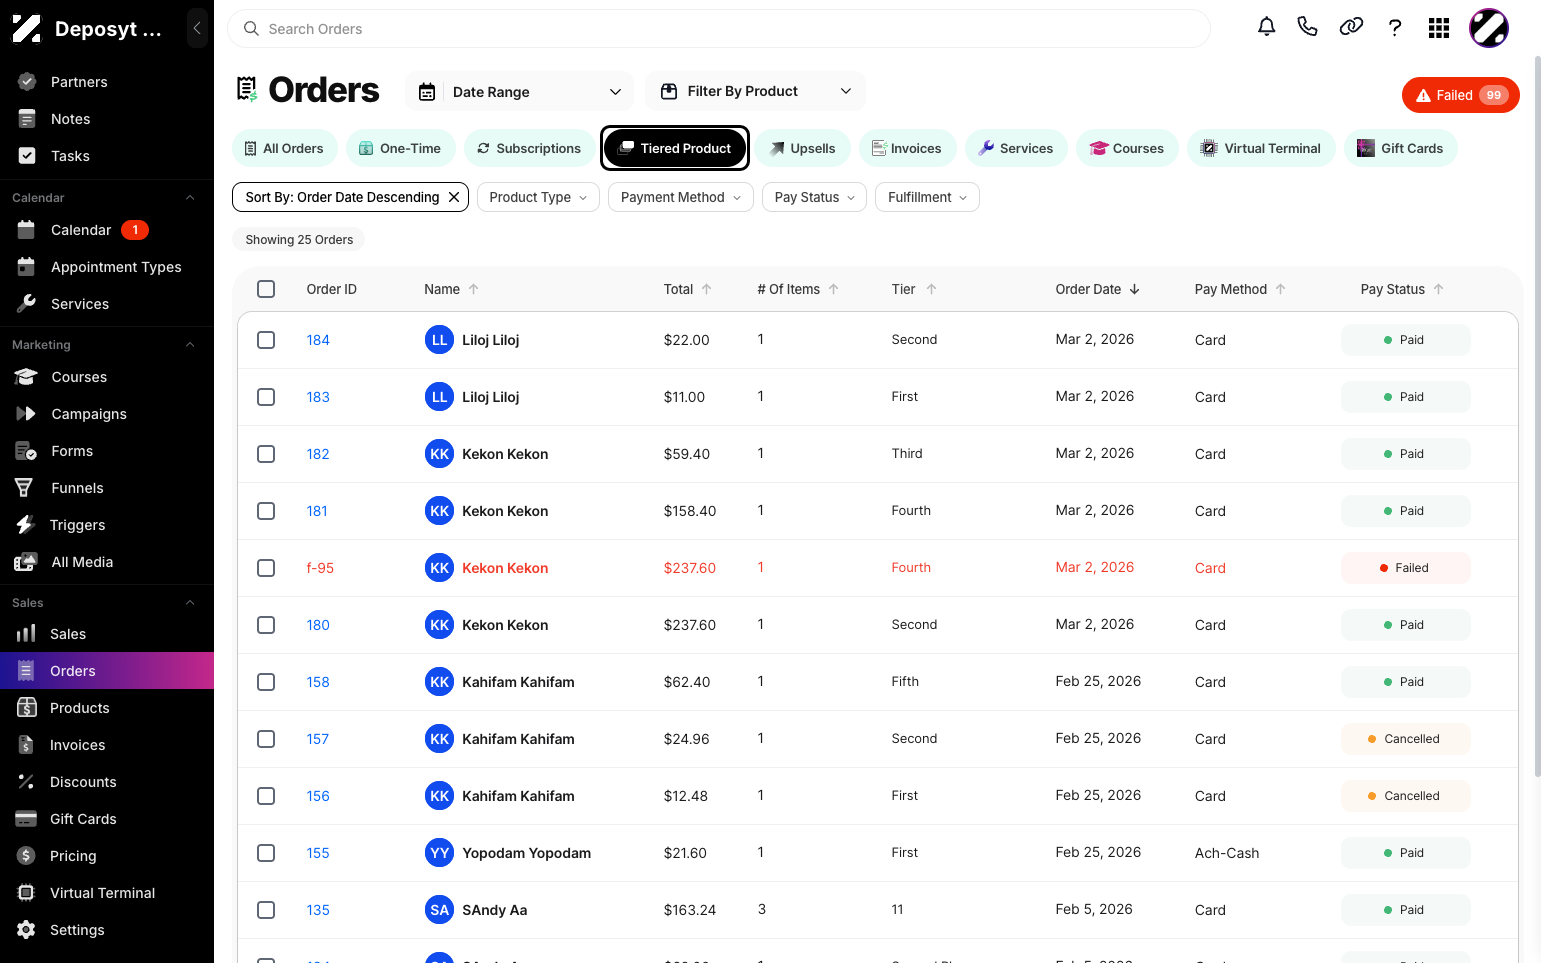Switch to the All Orders tab

point(285,148)
